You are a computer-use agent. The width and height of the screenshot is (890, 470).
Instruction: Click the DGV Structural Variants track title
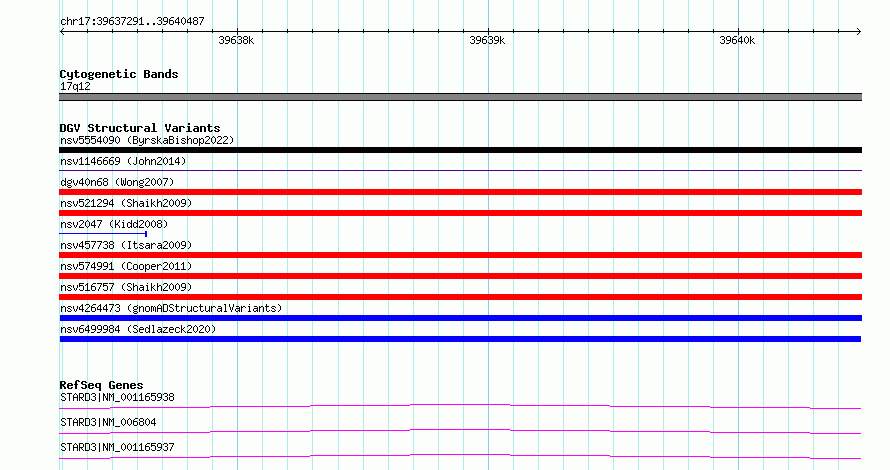[140, 128]
